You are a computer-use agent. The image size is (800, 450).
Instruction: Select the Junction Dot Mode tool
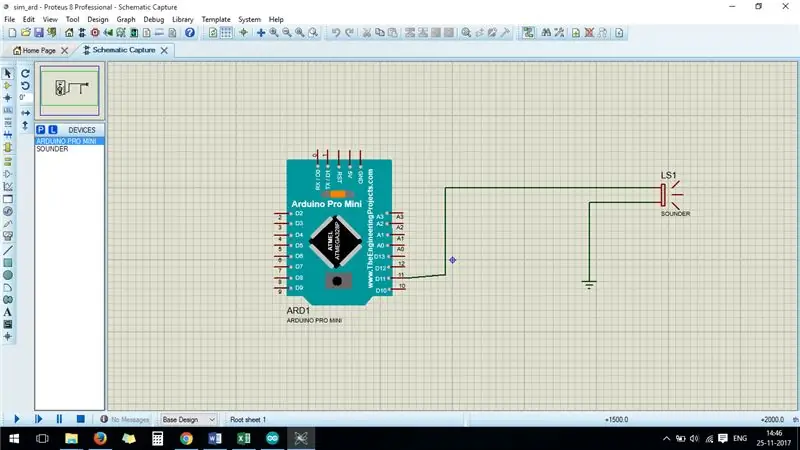[x=8, y=98]
